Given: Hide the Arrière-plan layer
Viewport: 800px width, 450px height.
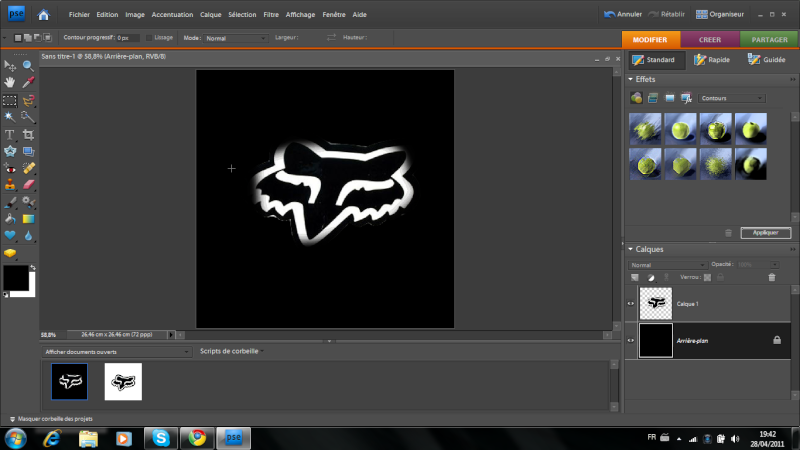Looking at the screenshot, I should pyautogui.click(x=631, y=340).
